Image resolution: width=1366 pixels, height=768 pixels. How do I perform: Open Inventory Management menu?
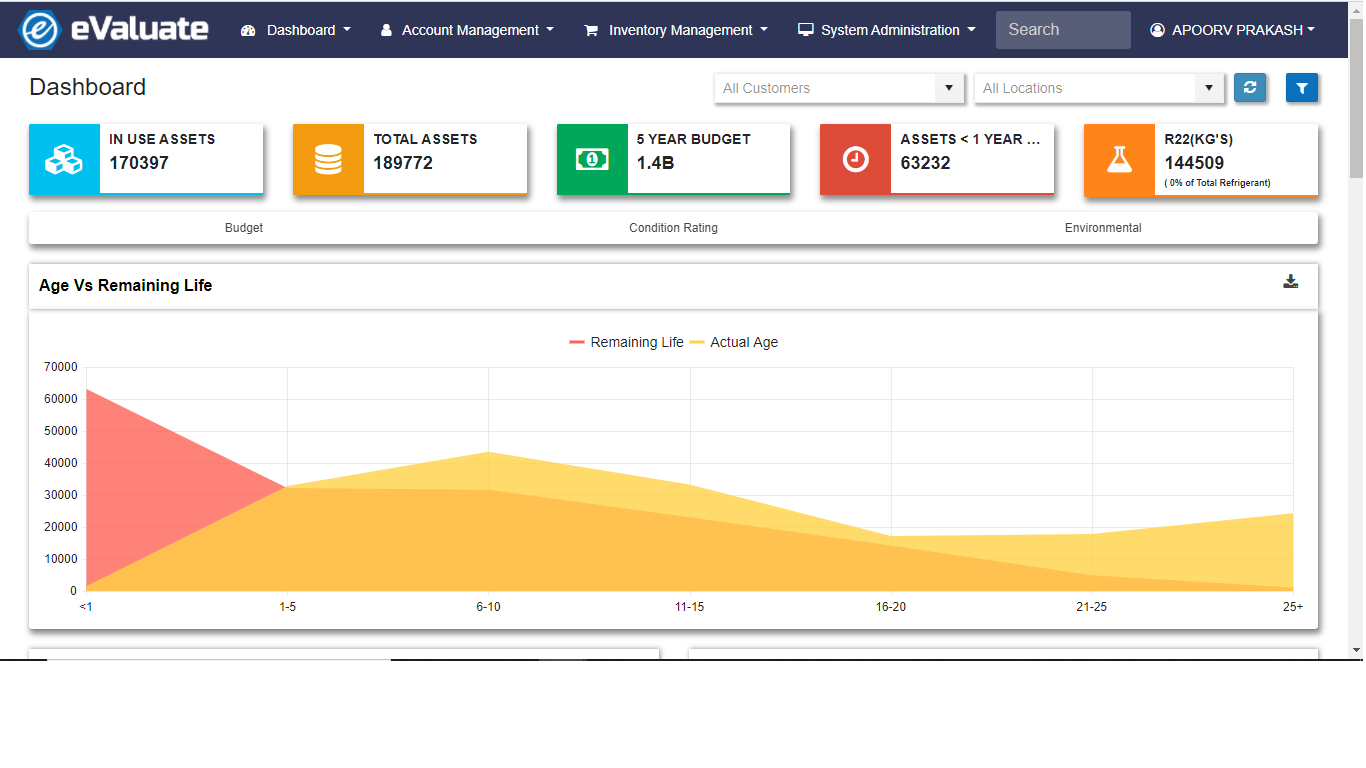pyautogui.click(x=676, y=30)
